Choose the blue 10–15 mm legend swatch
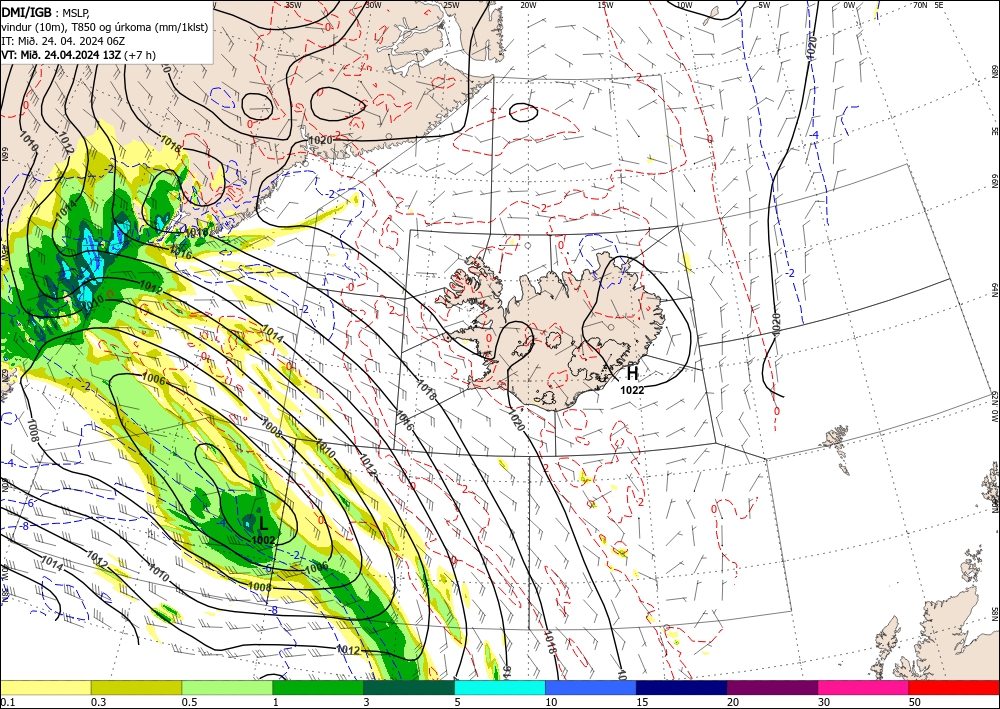1000x709 pixels. (x=591, y=687)
